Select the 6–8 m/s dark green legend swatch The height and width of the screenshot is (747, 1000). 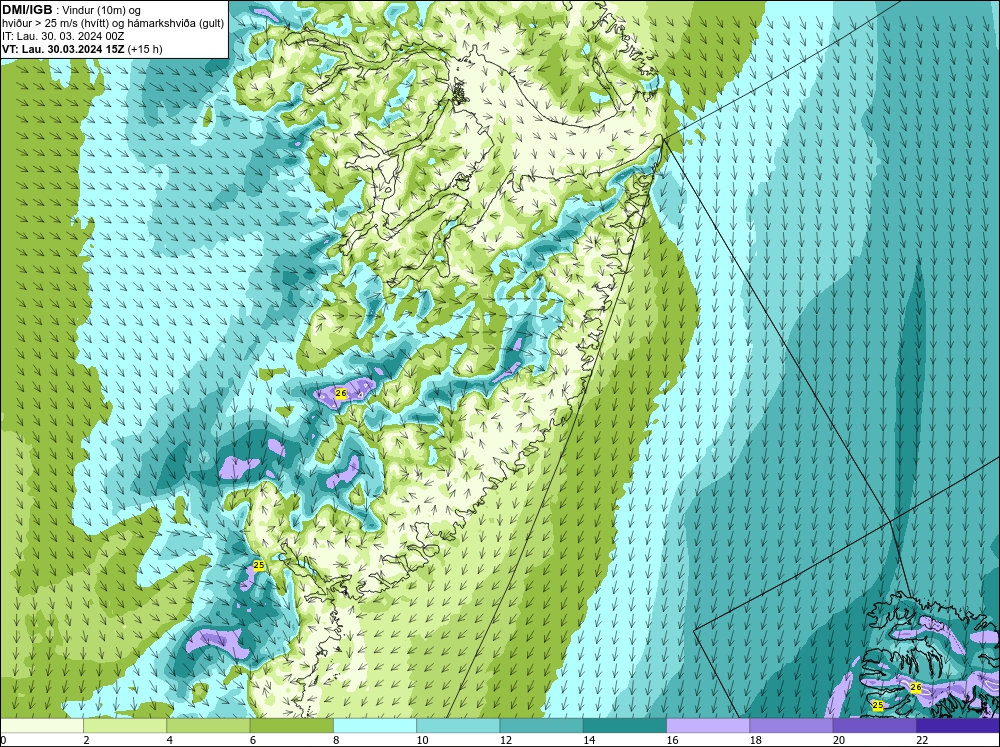pos(291,725)
